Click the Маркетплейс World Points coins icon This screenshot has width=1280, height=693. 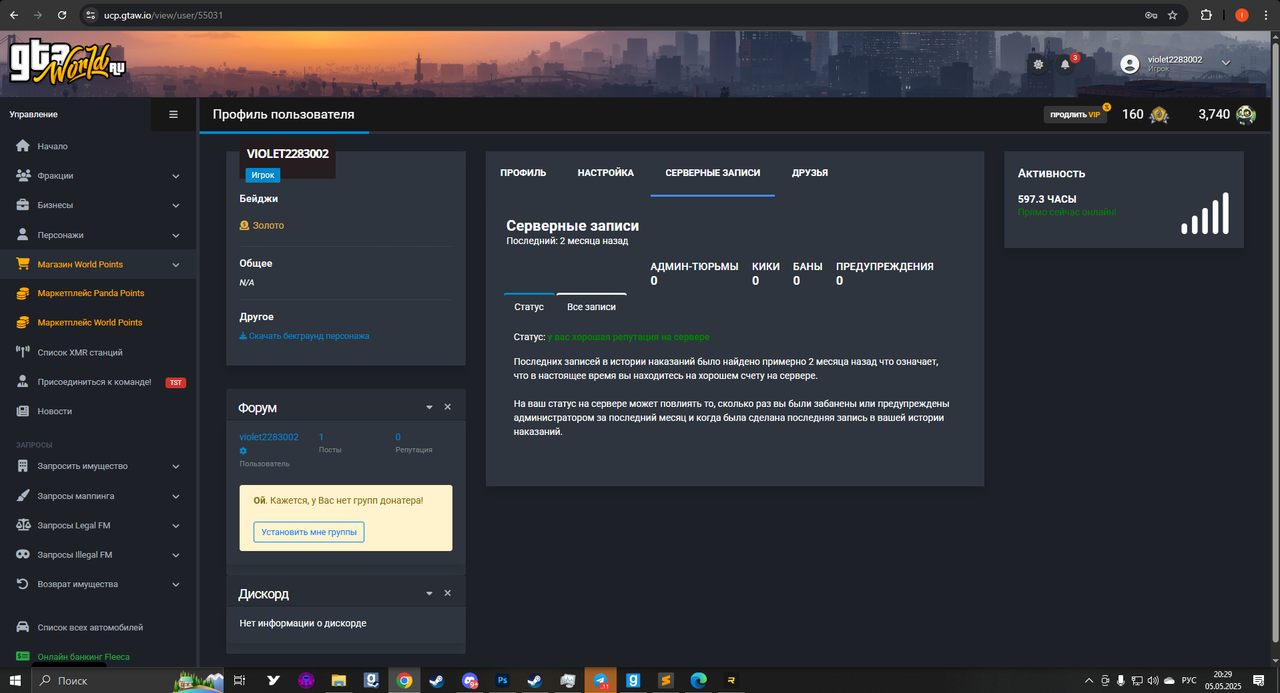point(23,322)
